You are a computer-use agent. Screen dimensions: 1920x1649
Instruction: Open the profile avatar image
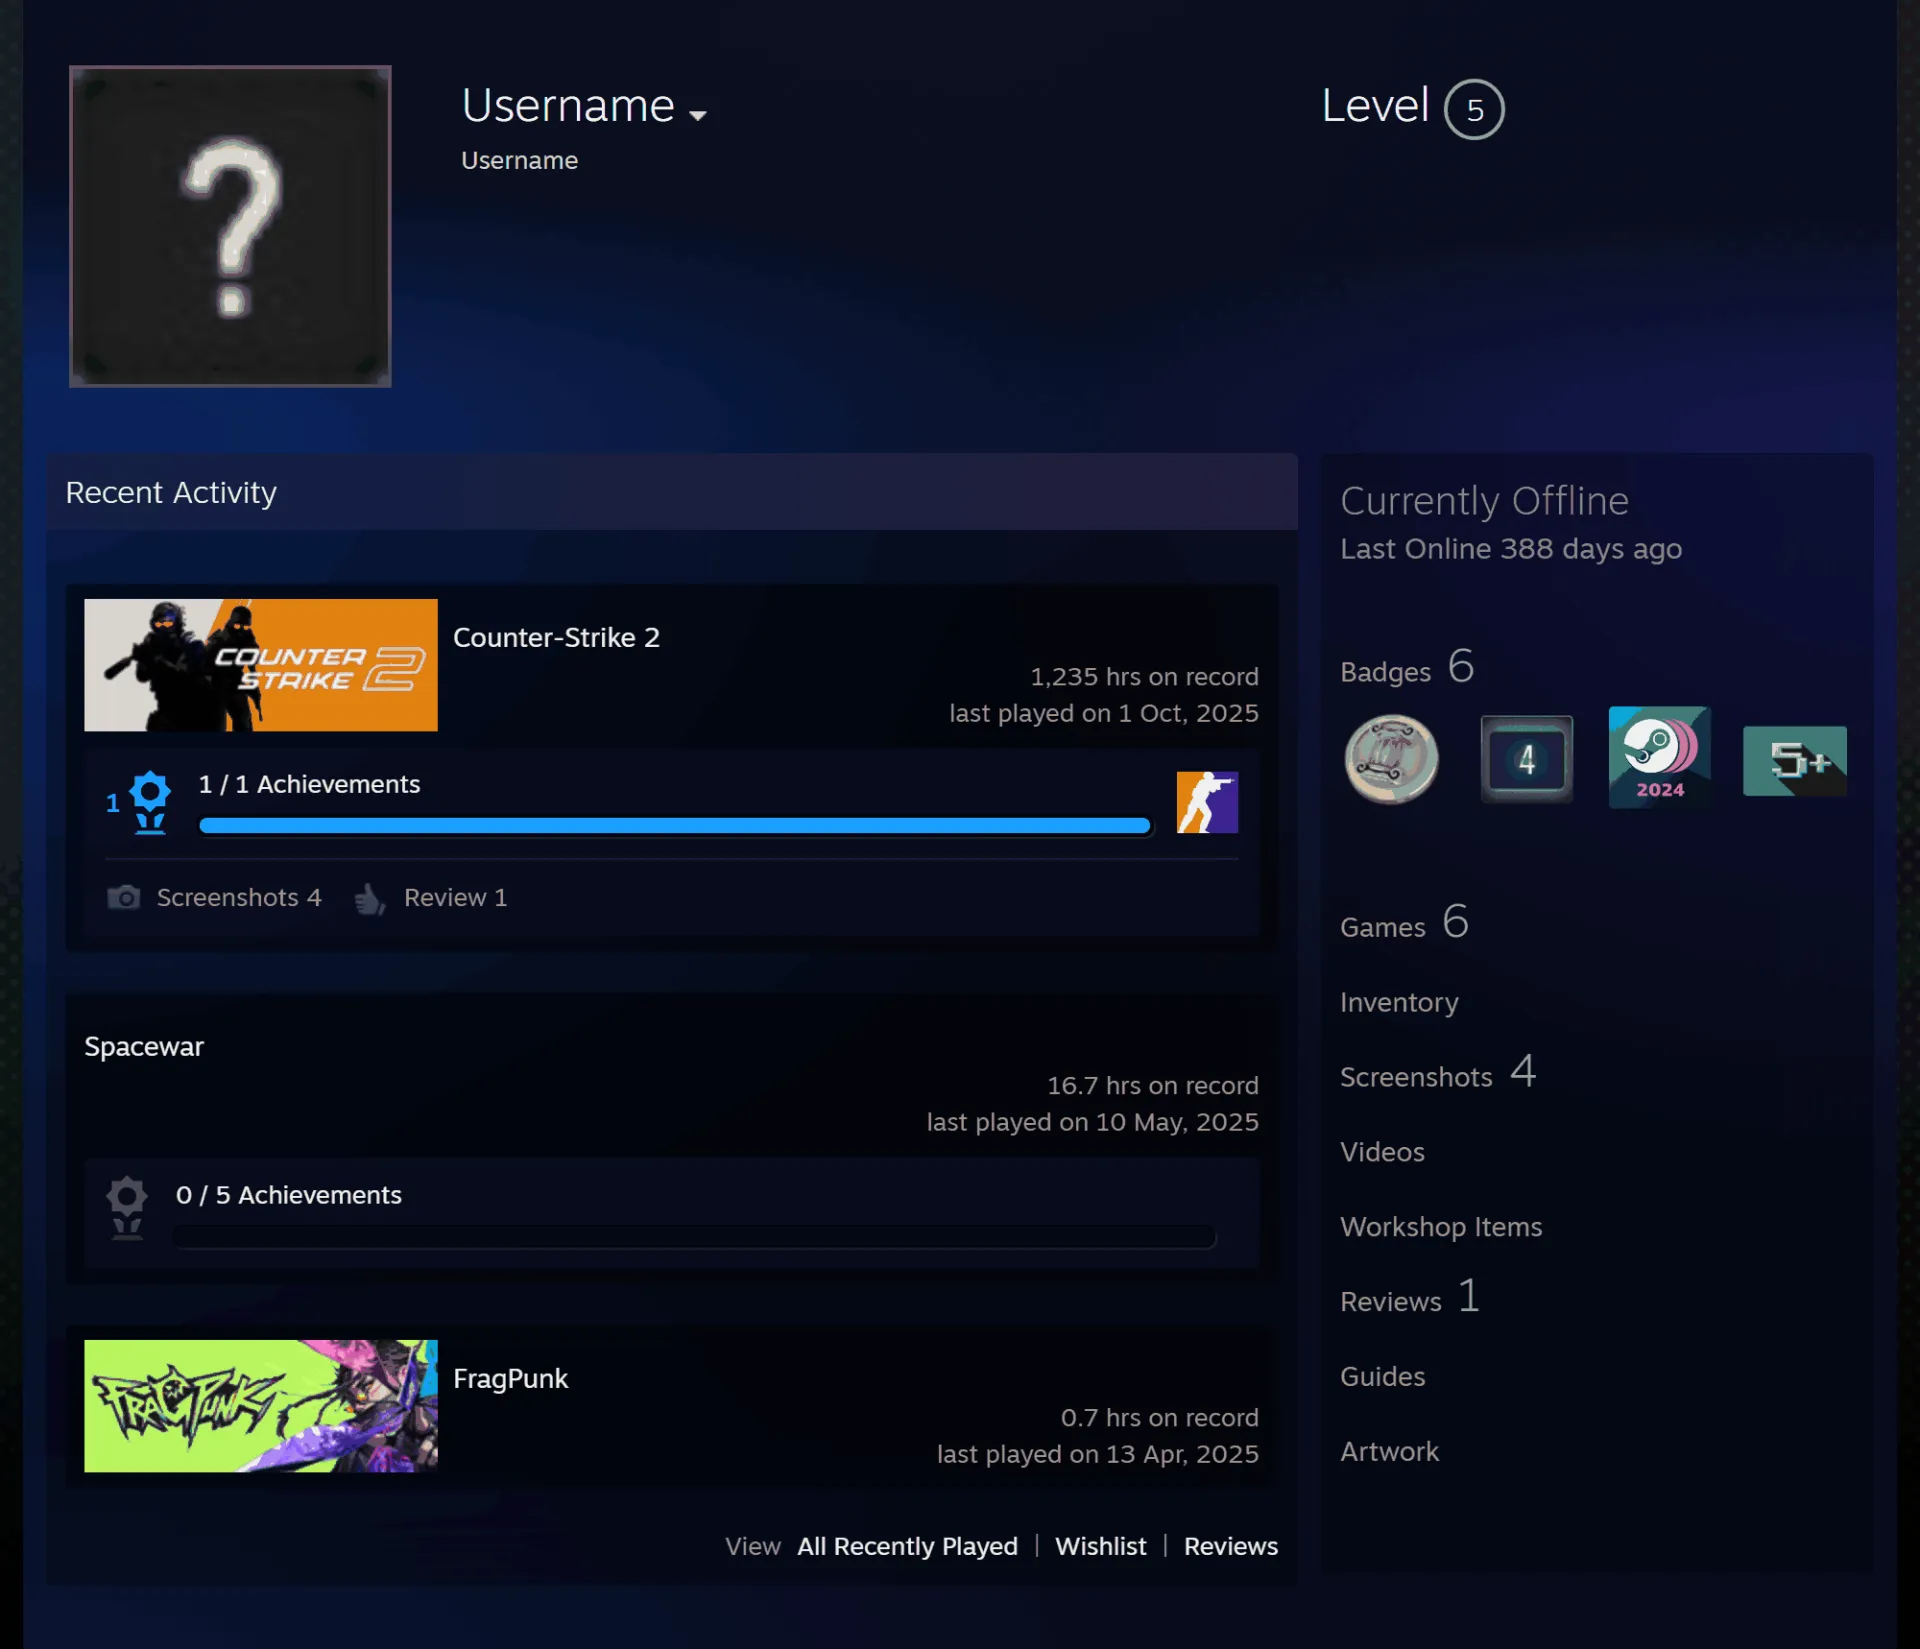click(x=230, y=226)
